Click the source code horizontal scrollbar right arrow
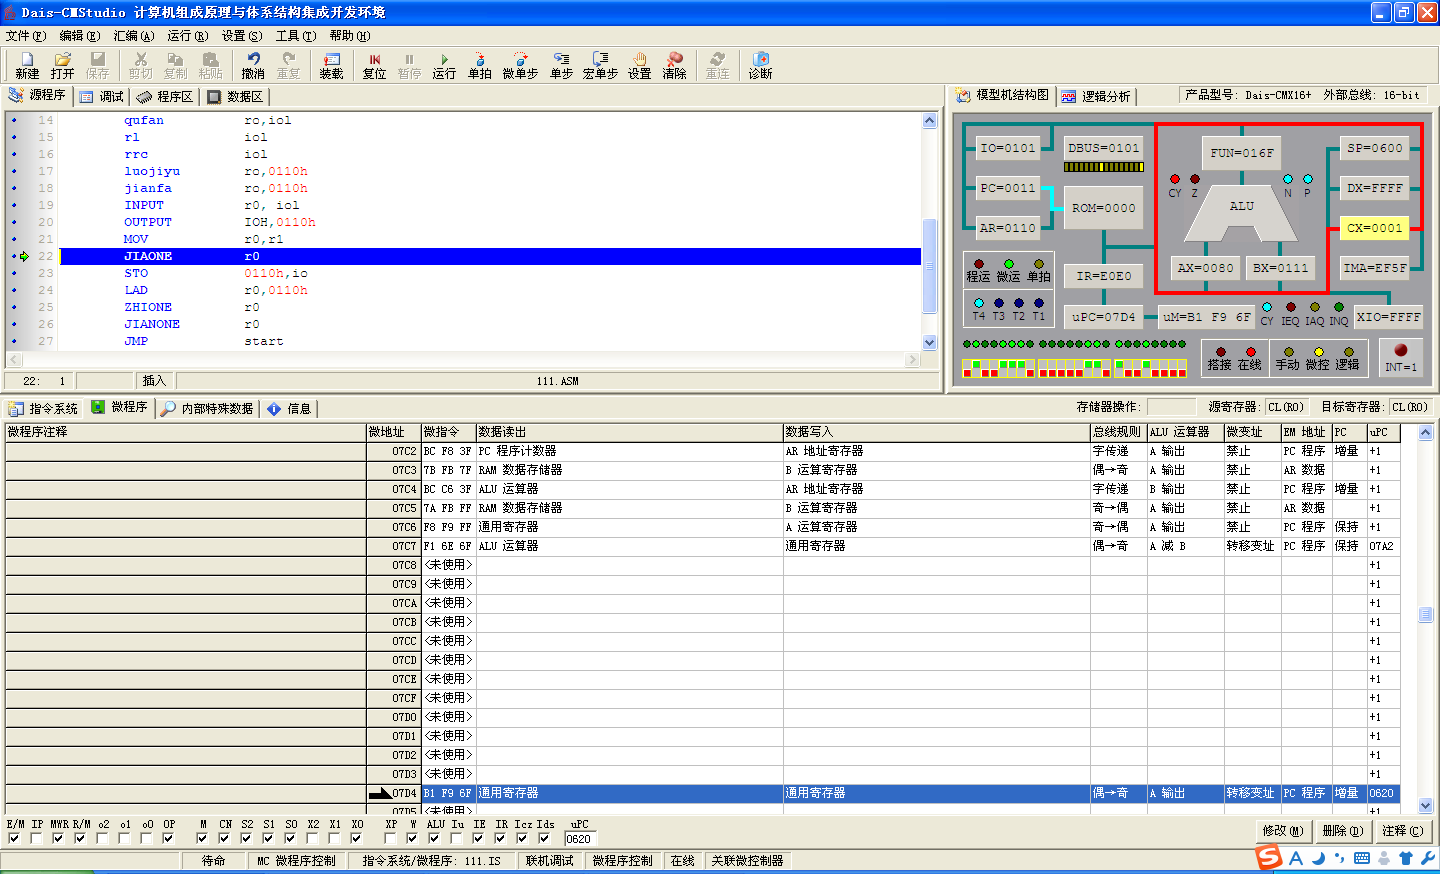The width and height of the screenshot is (1440, 874). (912, 359)
